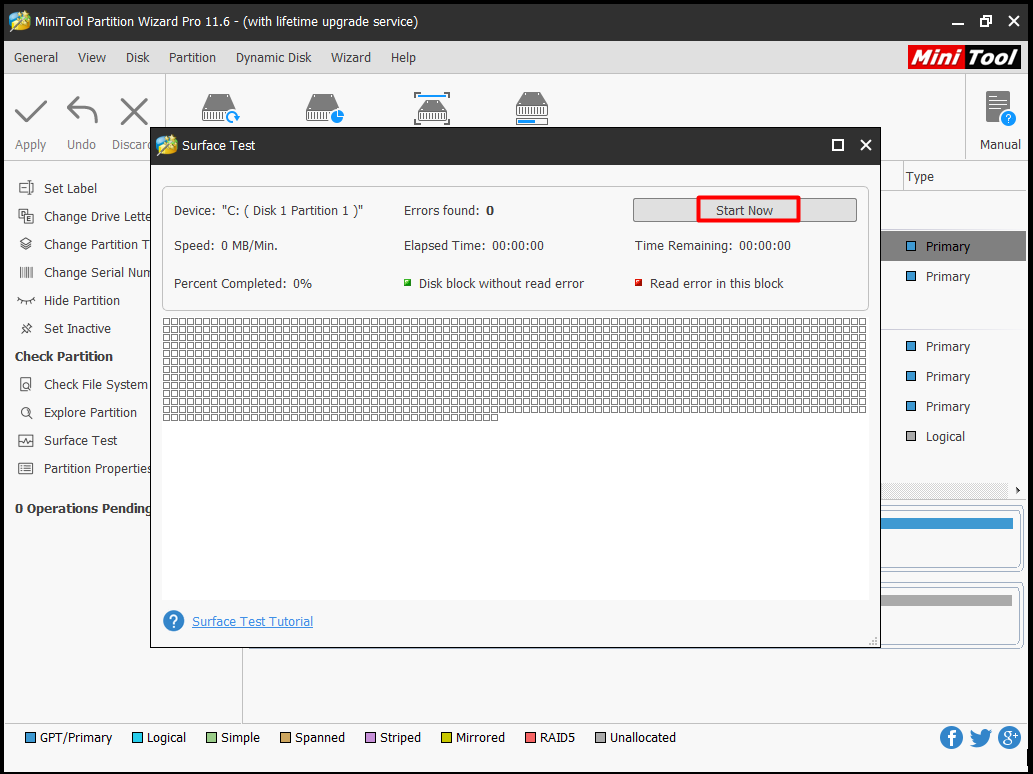
Task: Open the View menu
Action: (92, 57)
